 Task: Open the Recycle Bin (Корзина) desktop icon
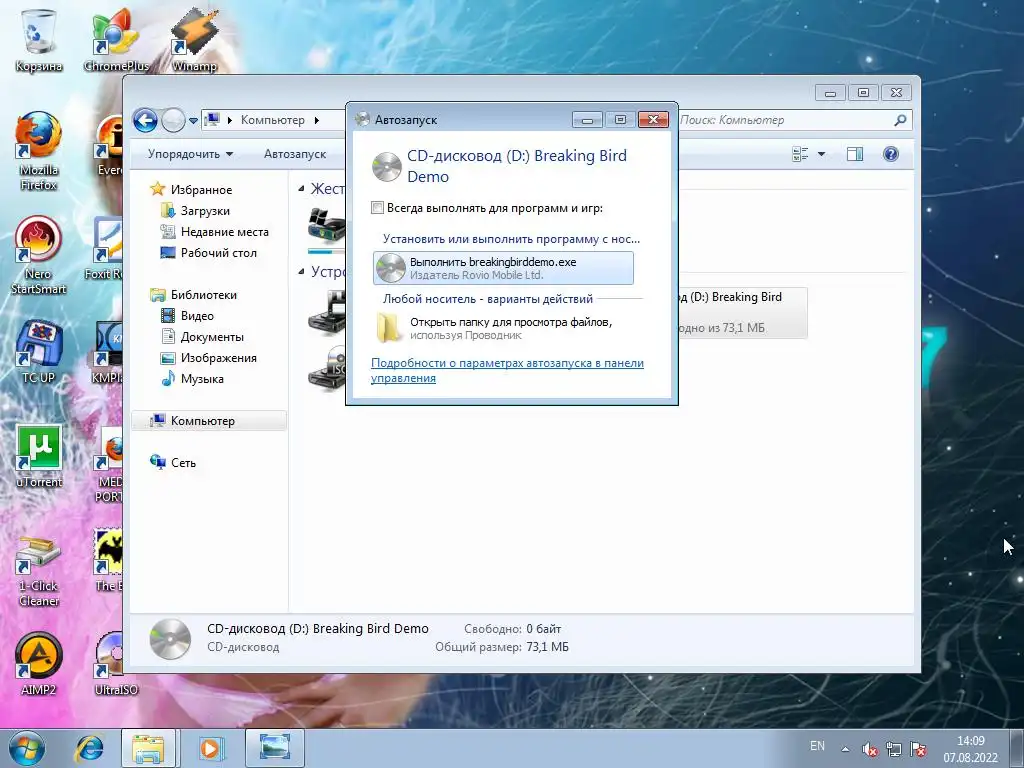point(38,38)
